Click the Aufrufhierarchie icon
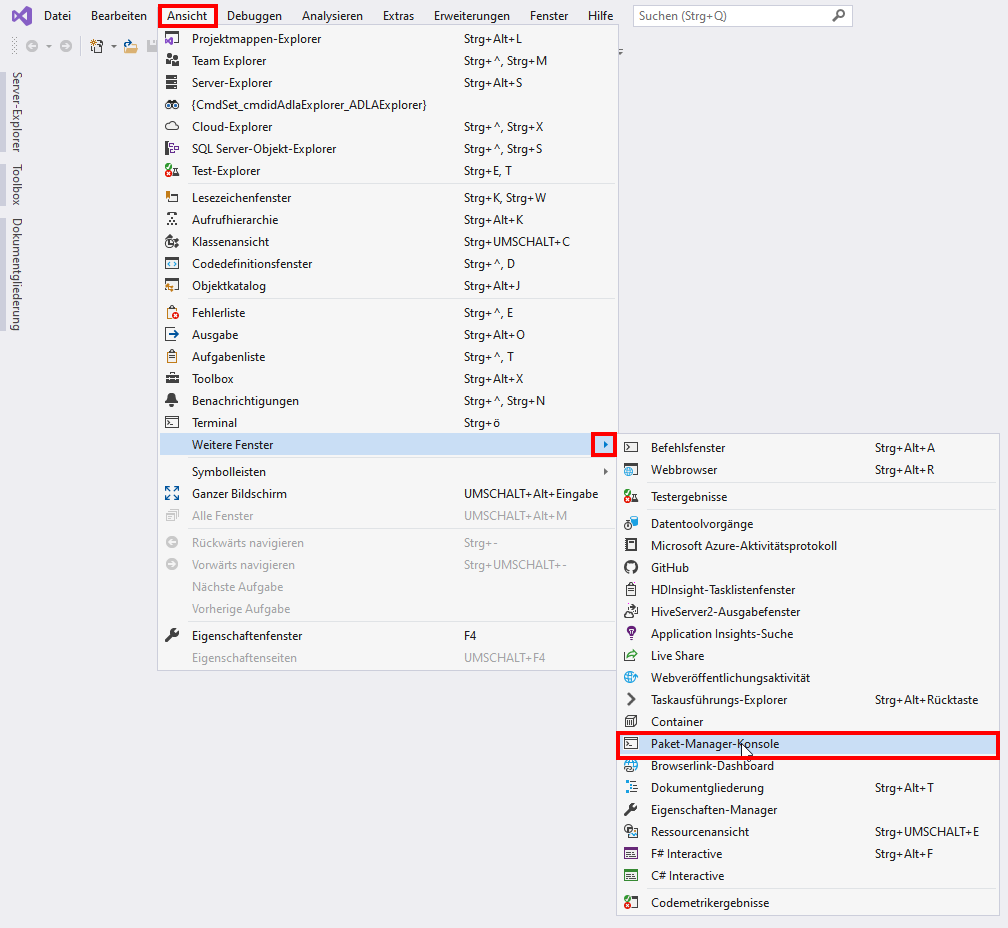Screen dimensions: 1008x928 click(172, 219)
